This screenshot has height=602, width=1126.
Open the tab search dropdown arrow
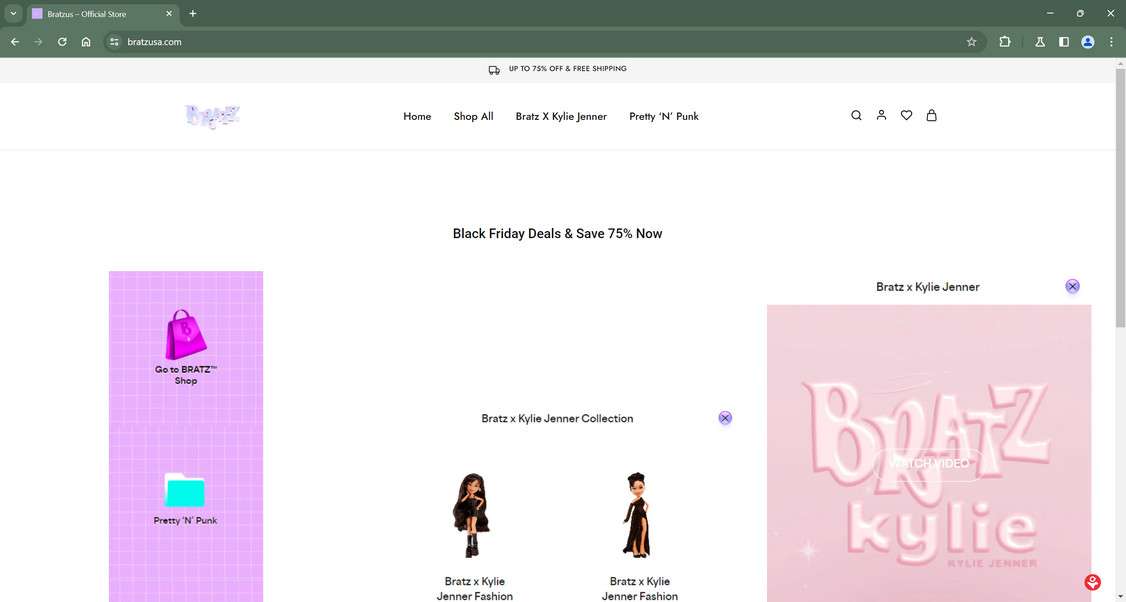13,13
